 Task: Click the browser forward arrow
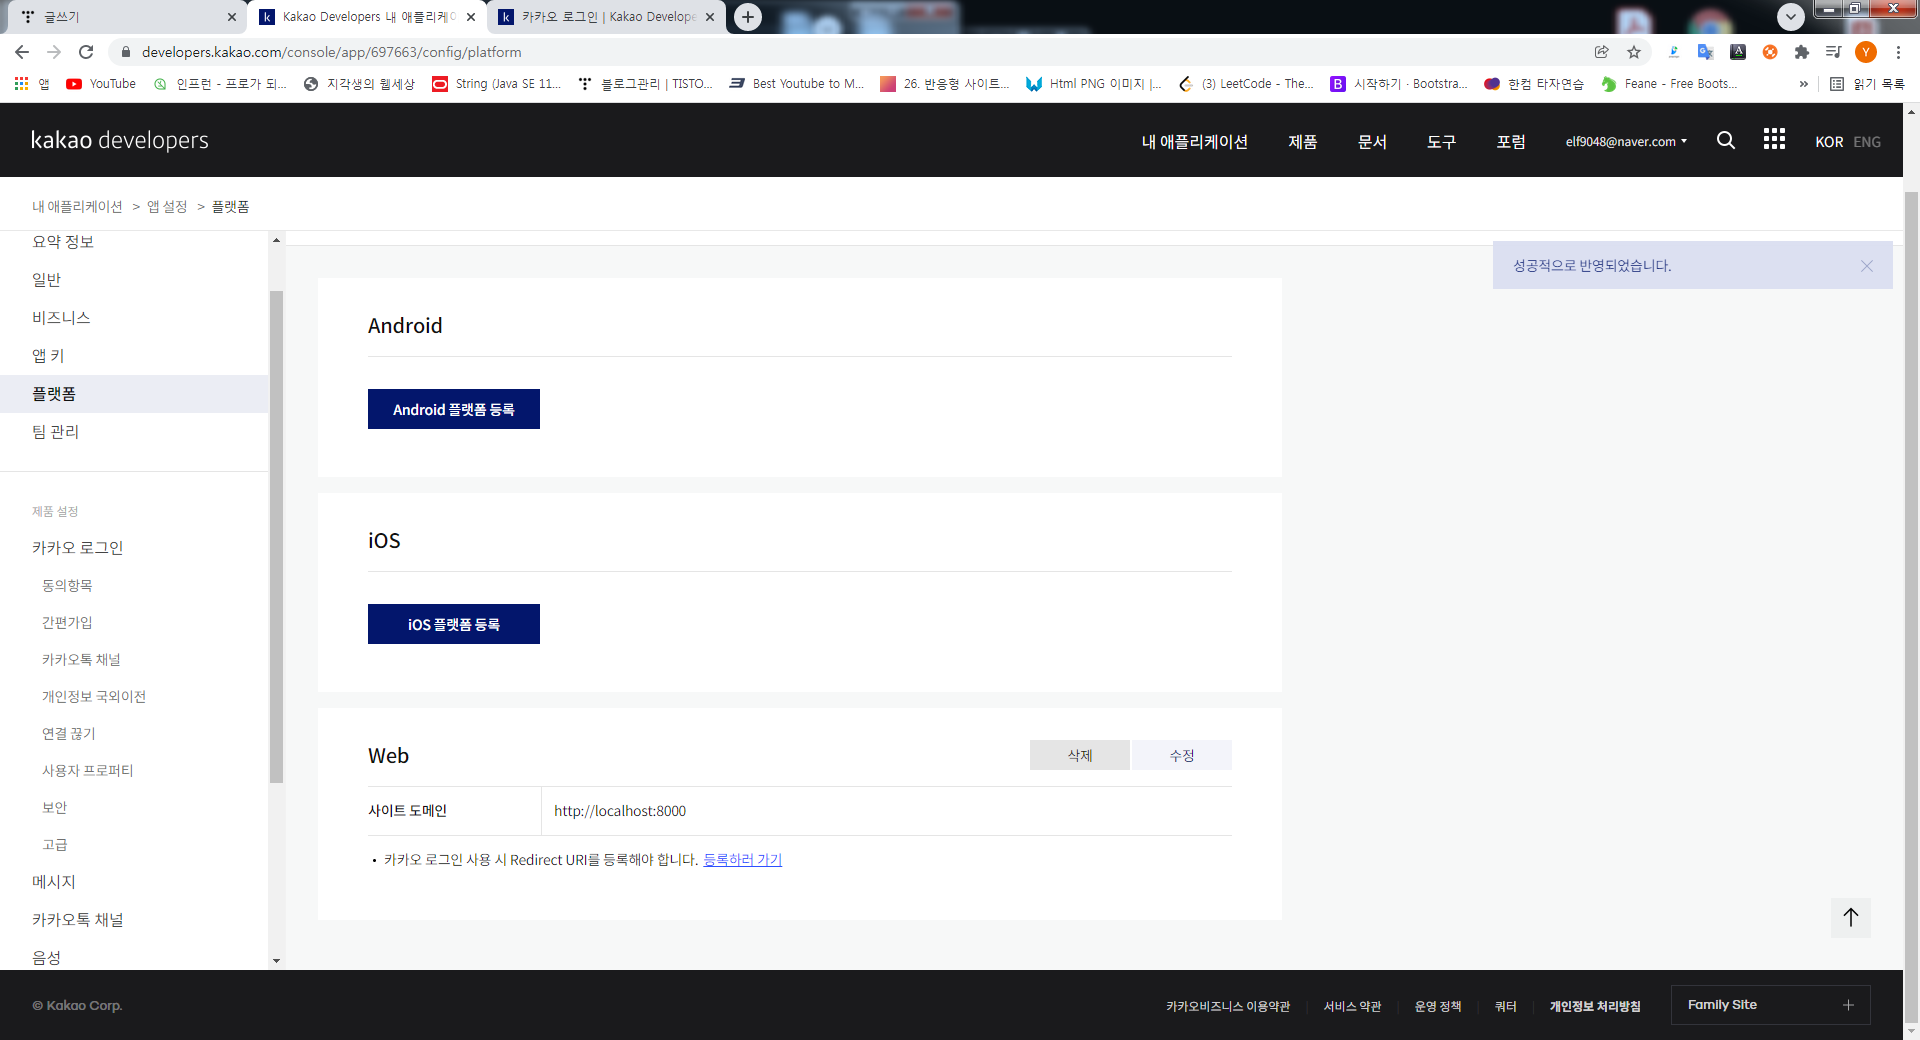(x=54, y=52)
